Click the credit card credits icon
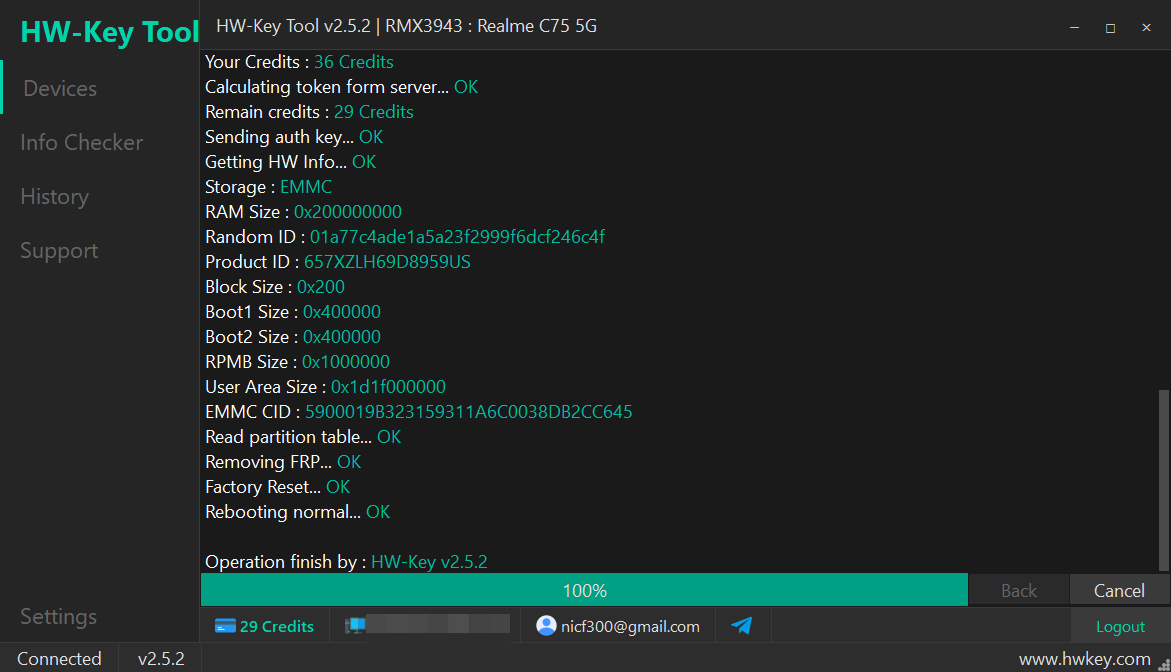1171x672 pixels. [225, 626]
